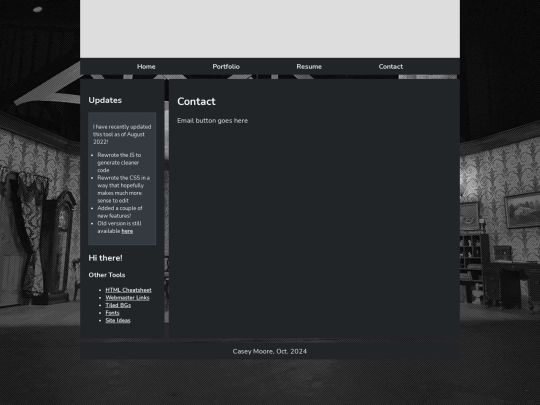Visit the Tiled BGs link

[118, 305]
